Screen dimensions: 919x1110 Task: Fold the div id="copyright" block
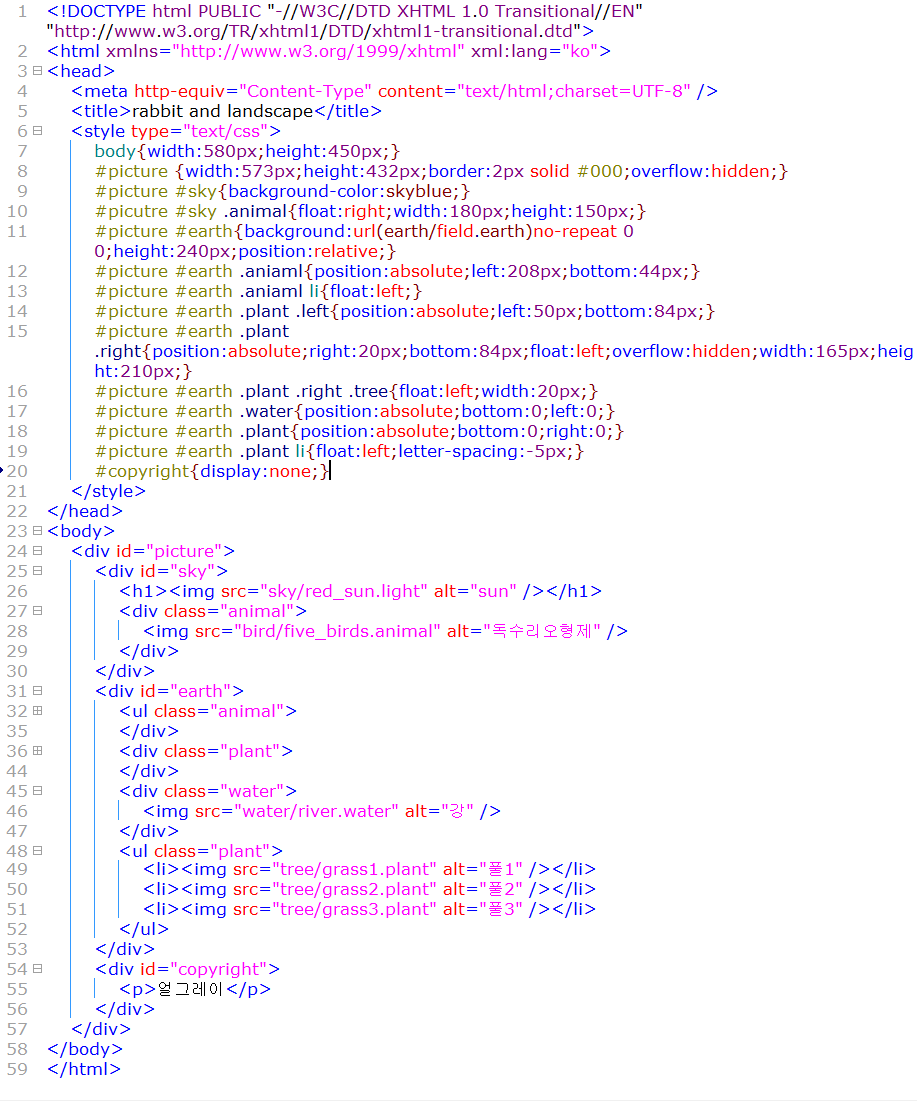[37, 969]
